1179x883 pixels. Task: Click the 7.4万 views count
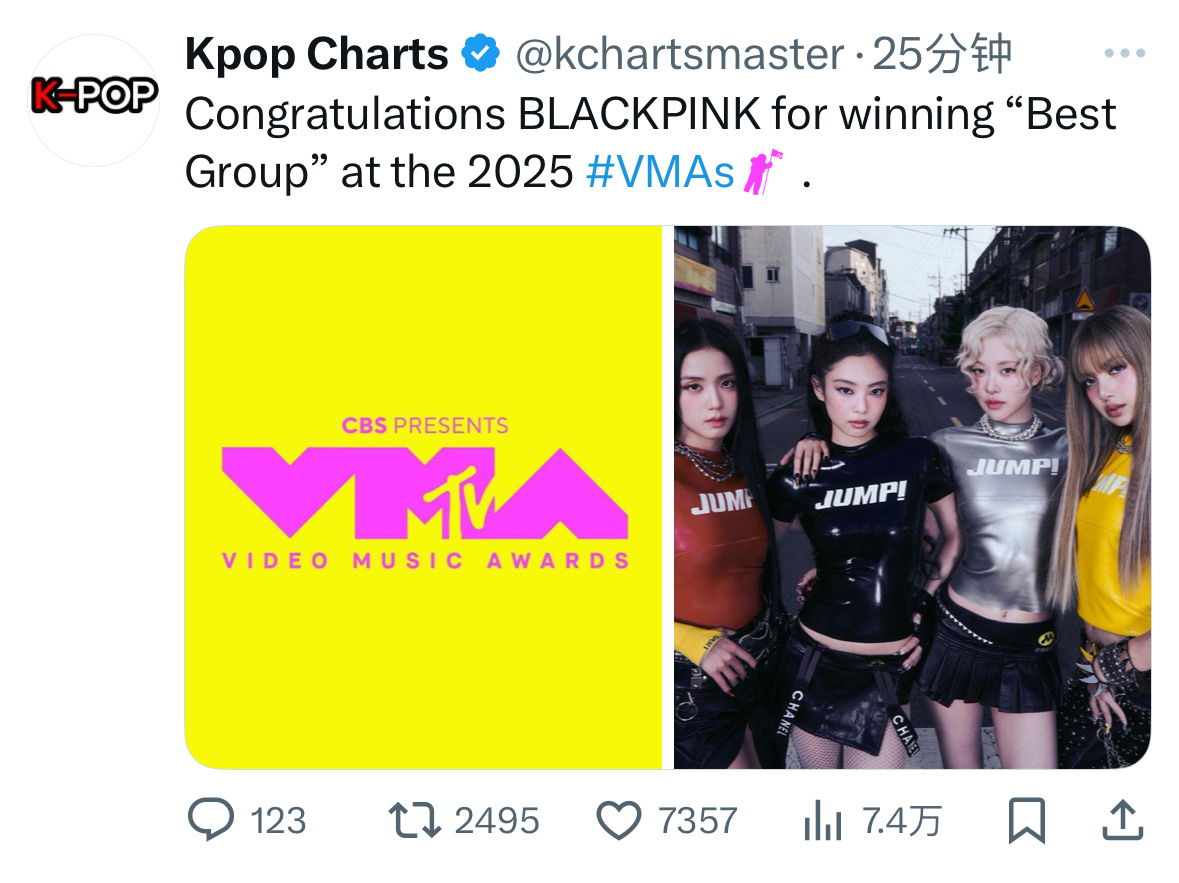(902, 821)
